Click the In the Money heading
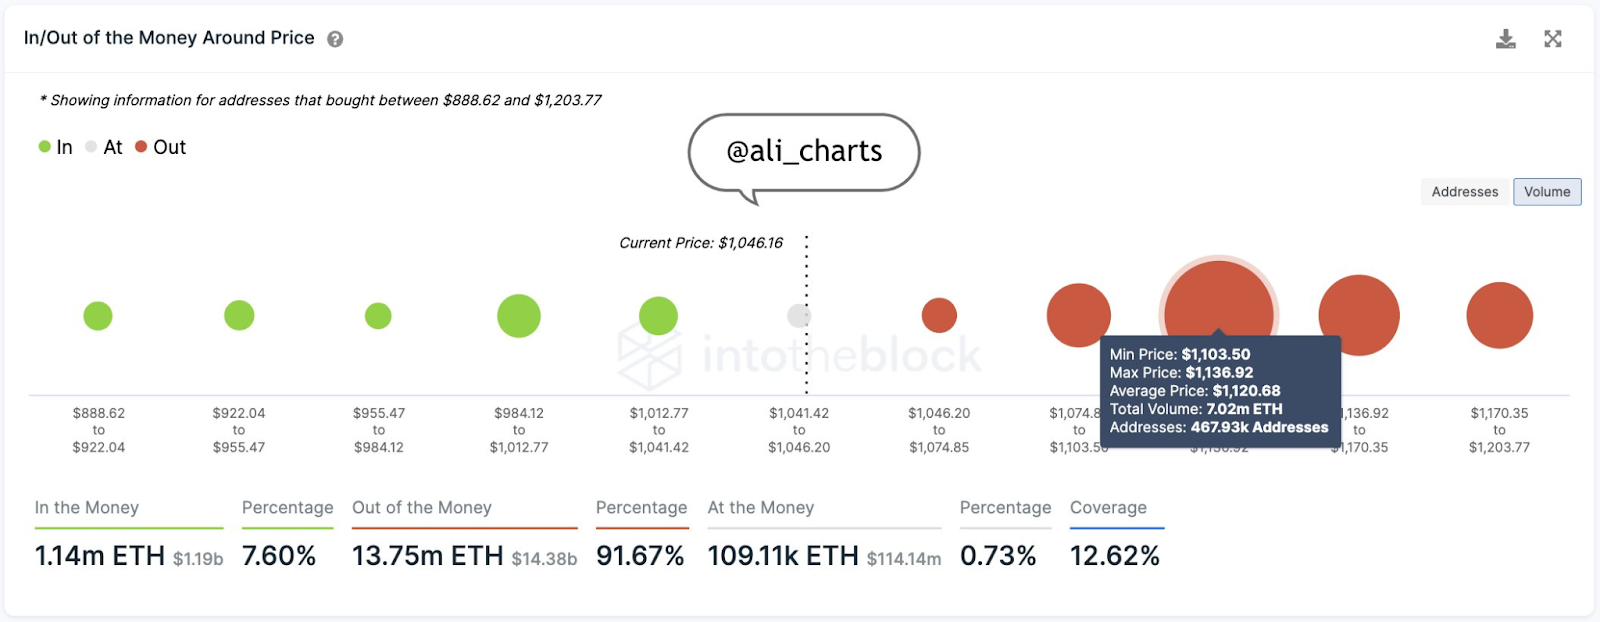1600x622 pixels. 87,508
